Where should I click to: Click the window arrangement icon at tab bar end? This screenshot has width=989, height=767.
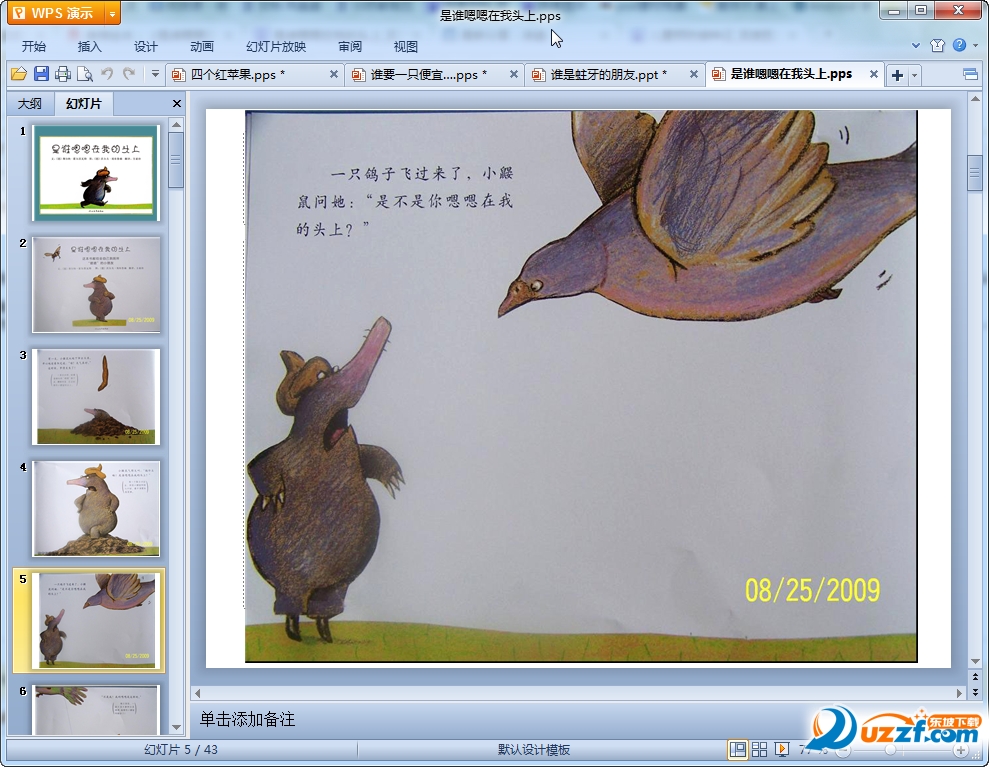pyautogui.click(x=970, y=75)
